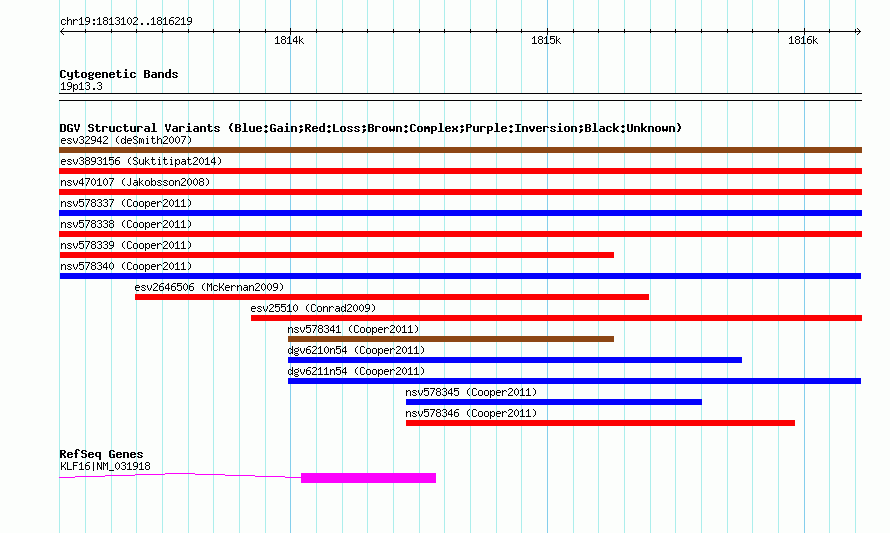Click the blue dgv6211n54 gain bar
Image resolution: width=890 pixels, height=533 pixels.
point(574,381)
